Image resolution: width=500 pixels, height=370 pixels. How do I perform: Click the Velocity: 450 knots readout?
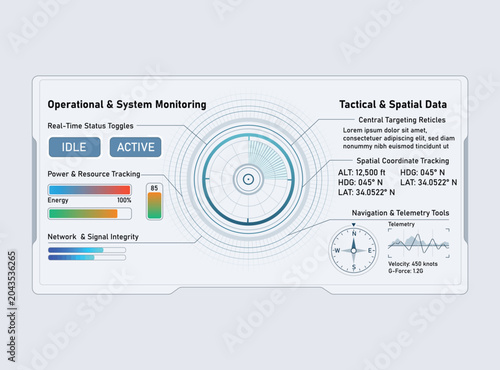[413, 264]
